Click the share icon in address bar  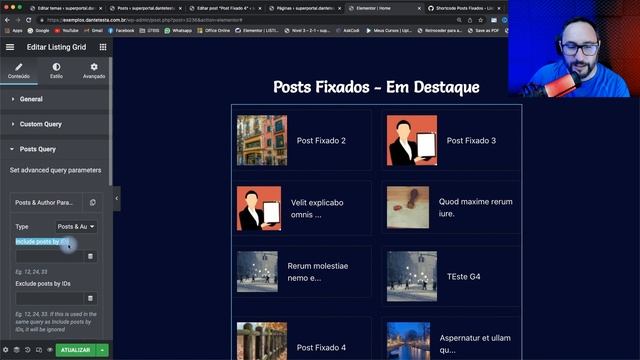(x=470, y=20)
